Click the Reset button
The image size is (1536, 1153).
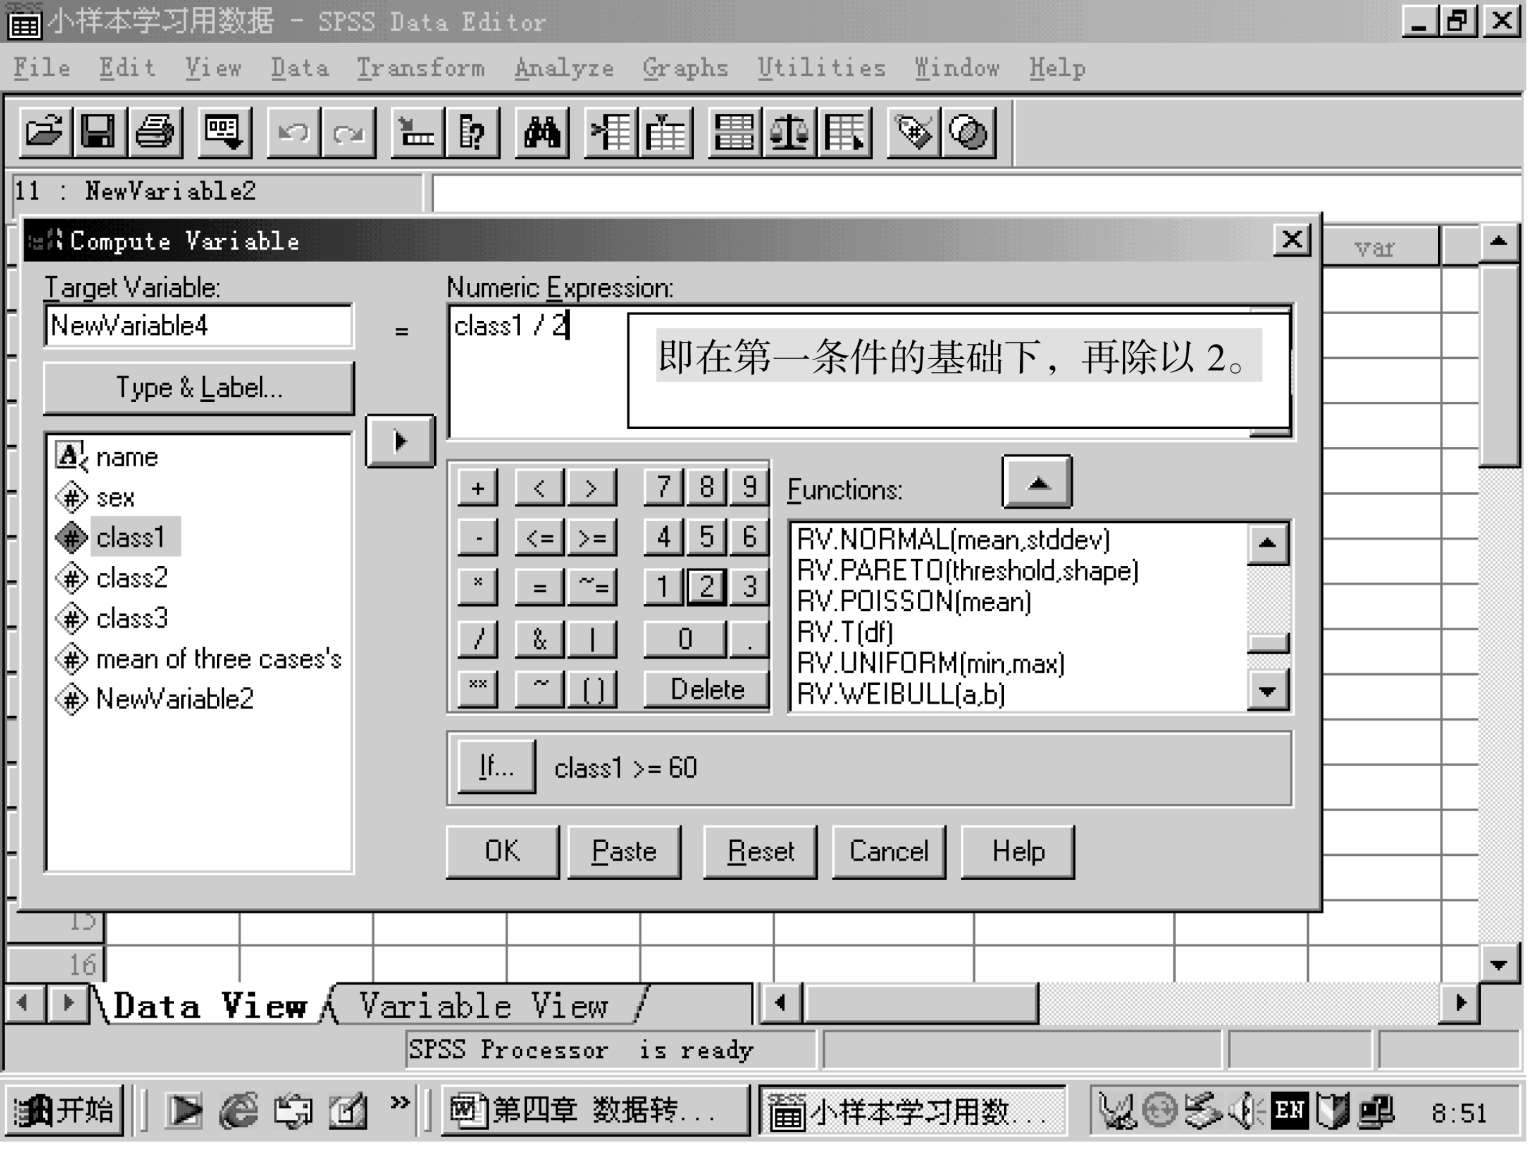point(760,852)
